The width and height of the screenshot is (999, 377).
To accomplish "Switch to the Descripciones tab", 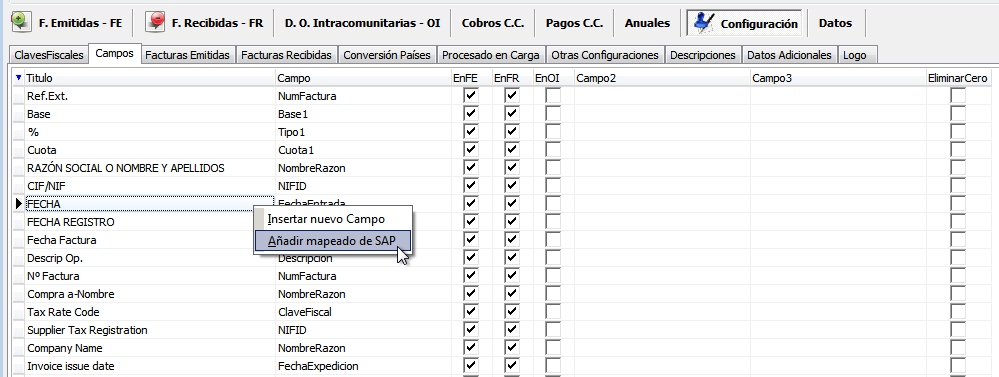I will (703, 55).
